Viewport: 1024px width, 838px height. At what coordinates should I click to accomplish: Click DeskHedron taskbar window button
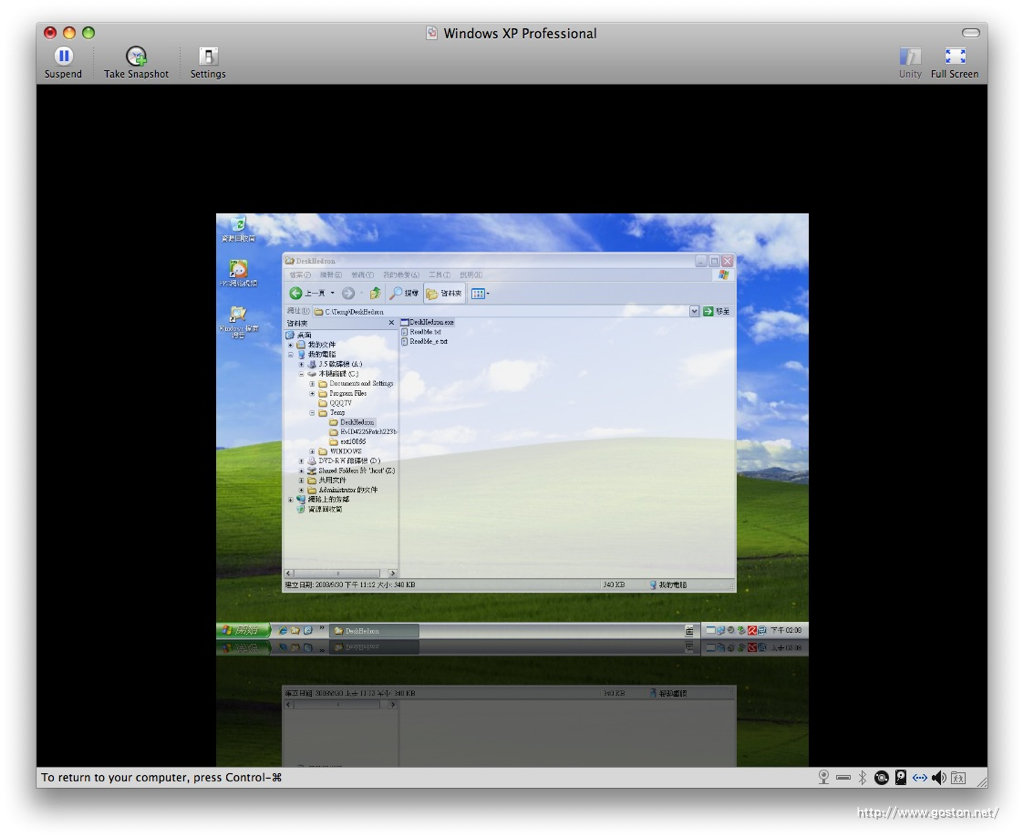374,631
